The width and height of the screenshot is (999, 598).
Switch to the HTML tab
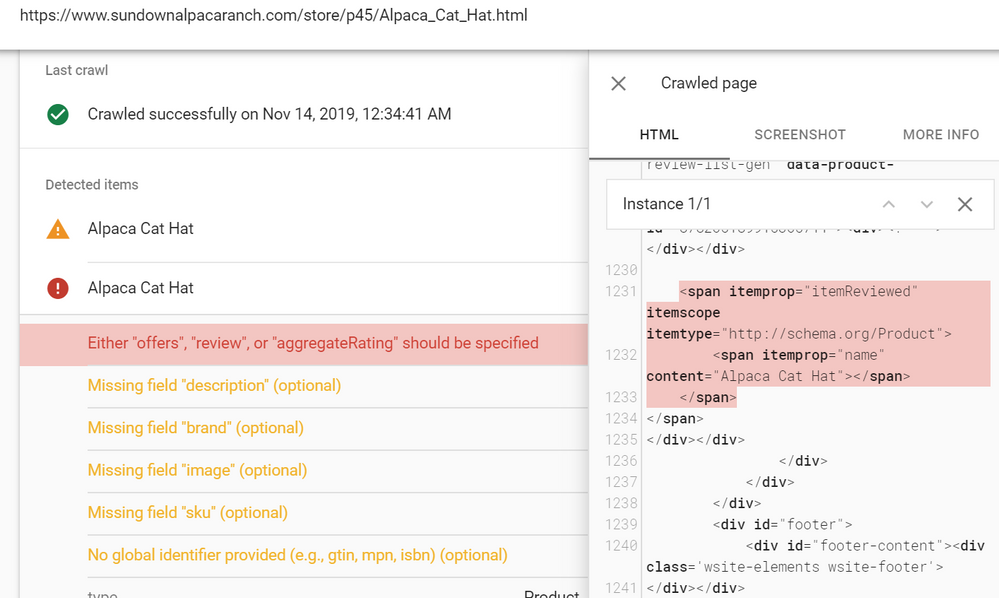point(659,134)
